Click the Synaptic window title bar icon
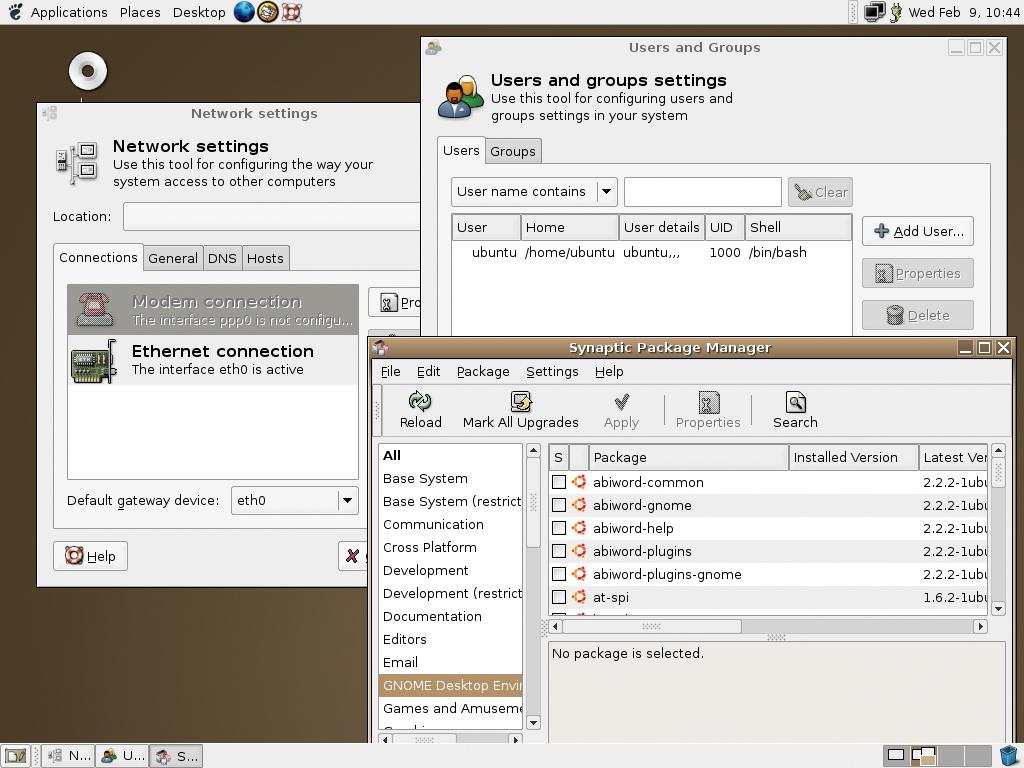The image size is (1024, 768). pyautogui.click(x=380, y=347)
